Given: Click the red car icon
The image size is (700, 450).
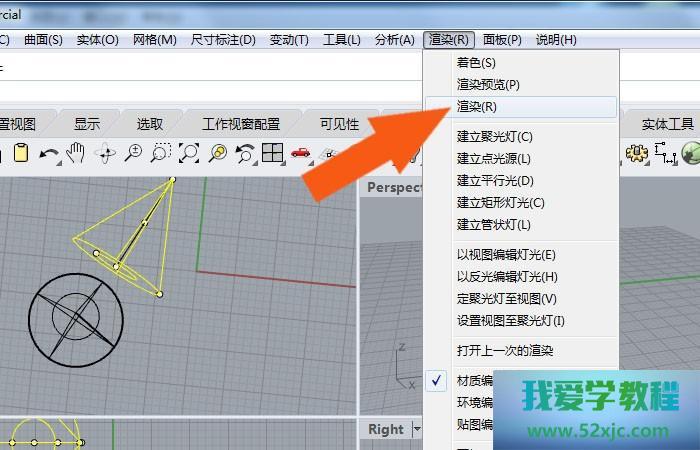Looking at the screenshot, I should [x=301, y=153].
